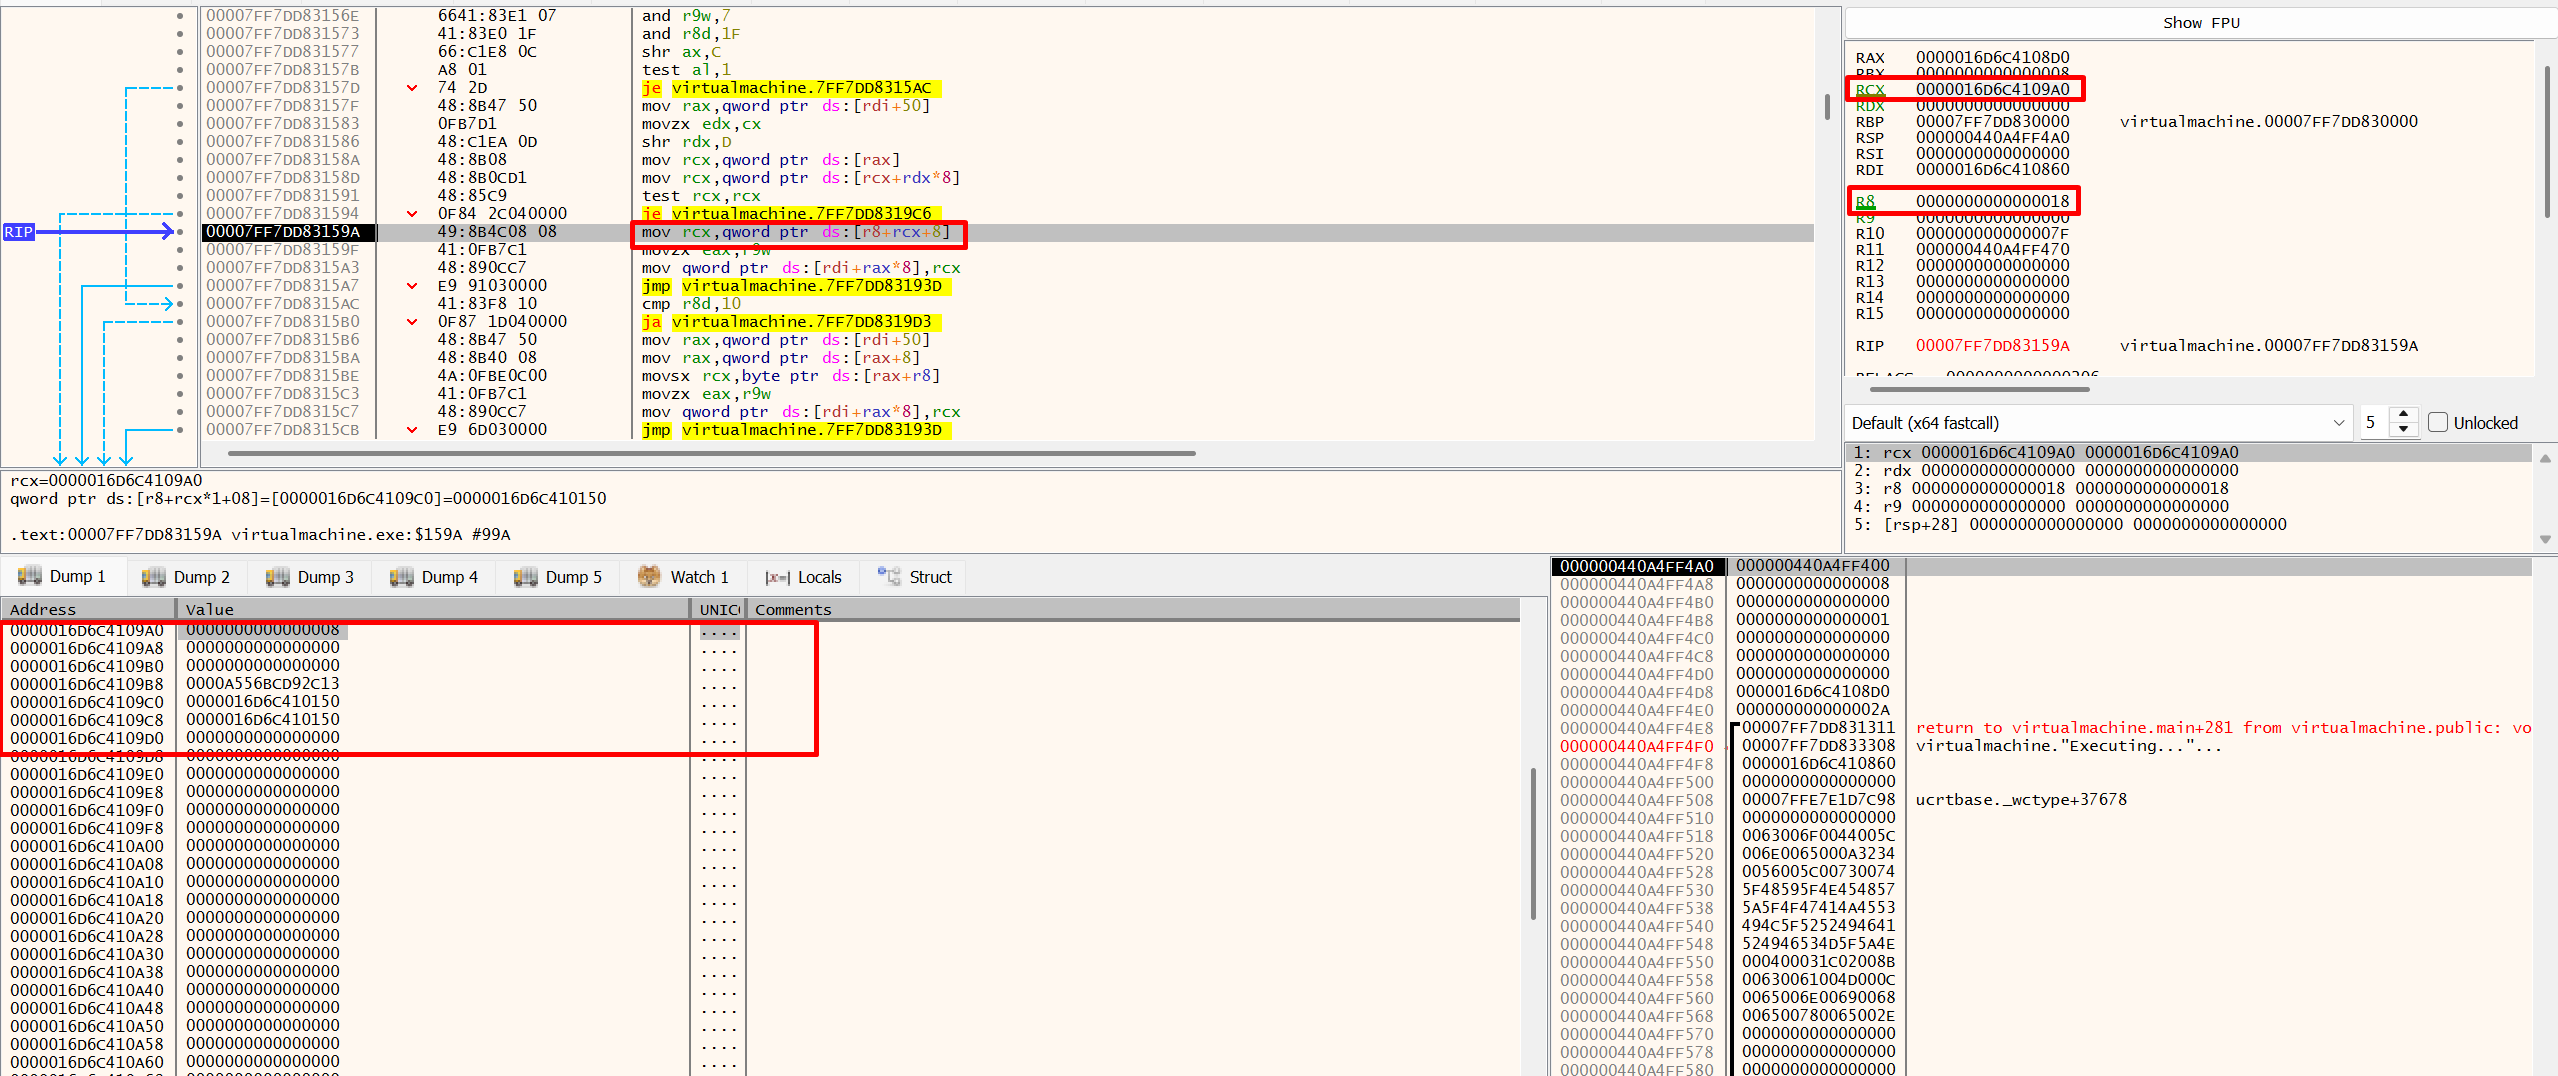Click the red jump chevron on the ja row
This screenshot has width=2558, height=1076.
pyautogui.click(x=412, y=322)
